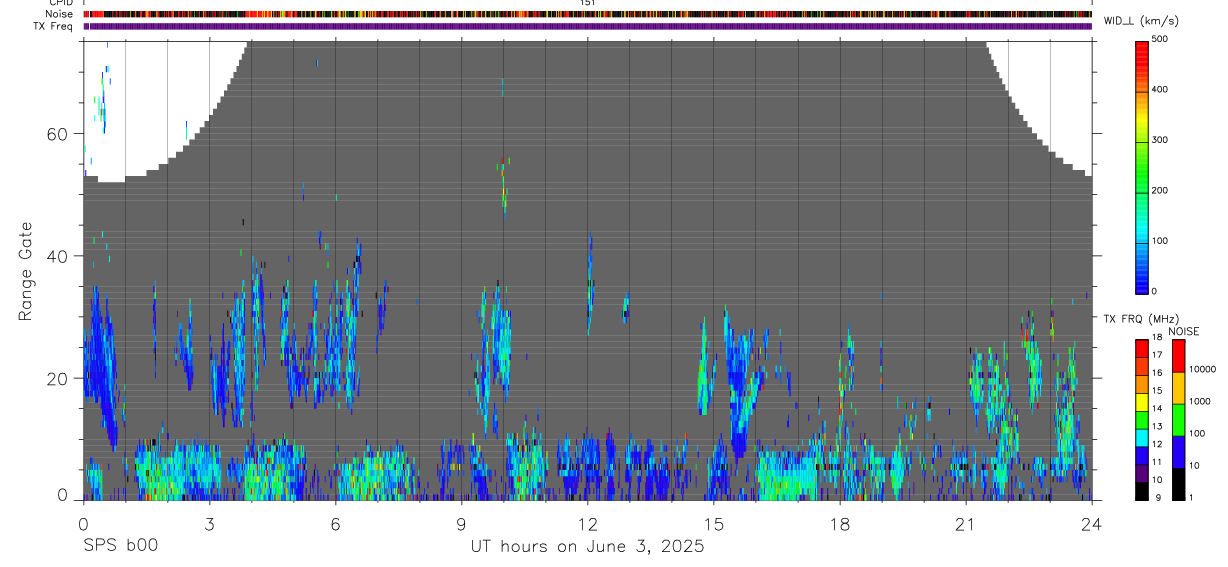
Task: Click the 'UT hours on June 3, 2025' axis title
Action: click(587, 546)
